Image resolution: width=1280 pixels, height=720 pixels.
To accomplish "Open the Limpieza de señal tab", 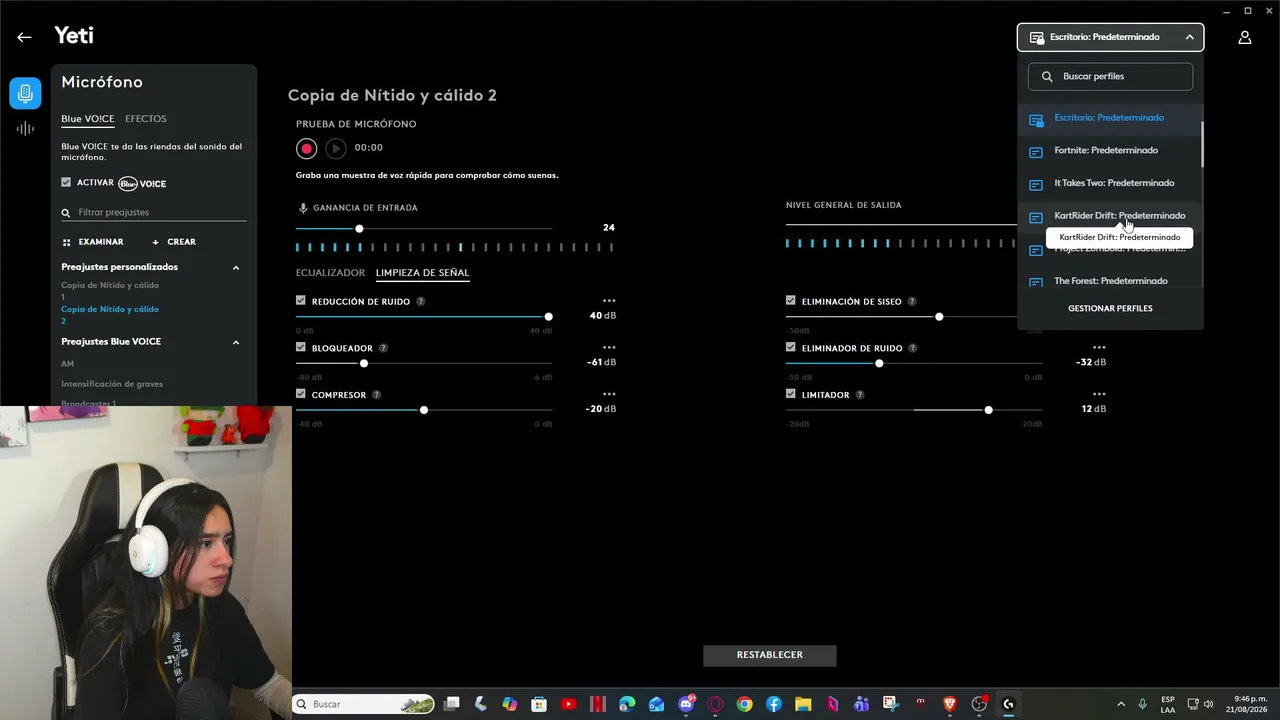I will coord(422,273).
